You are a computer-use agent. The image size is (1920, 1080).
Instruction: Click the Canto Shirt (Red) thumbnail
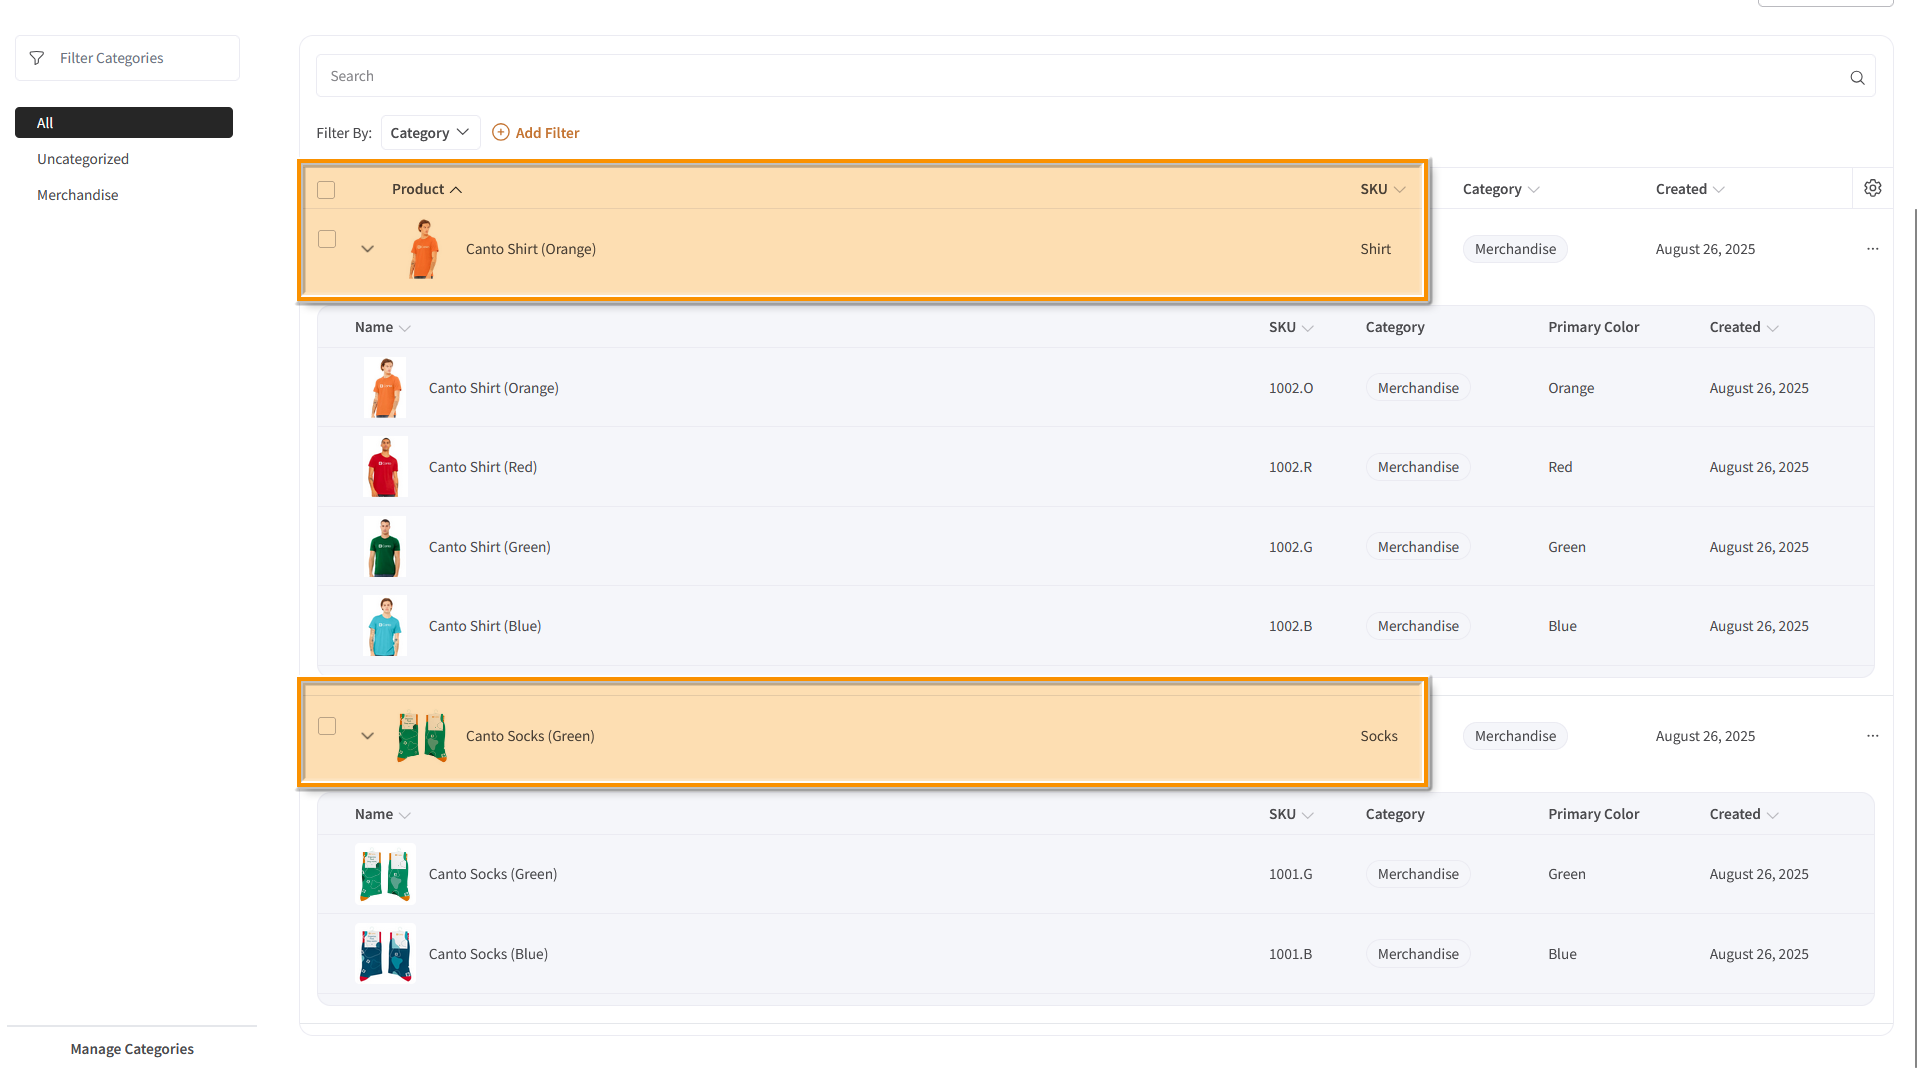385,467
